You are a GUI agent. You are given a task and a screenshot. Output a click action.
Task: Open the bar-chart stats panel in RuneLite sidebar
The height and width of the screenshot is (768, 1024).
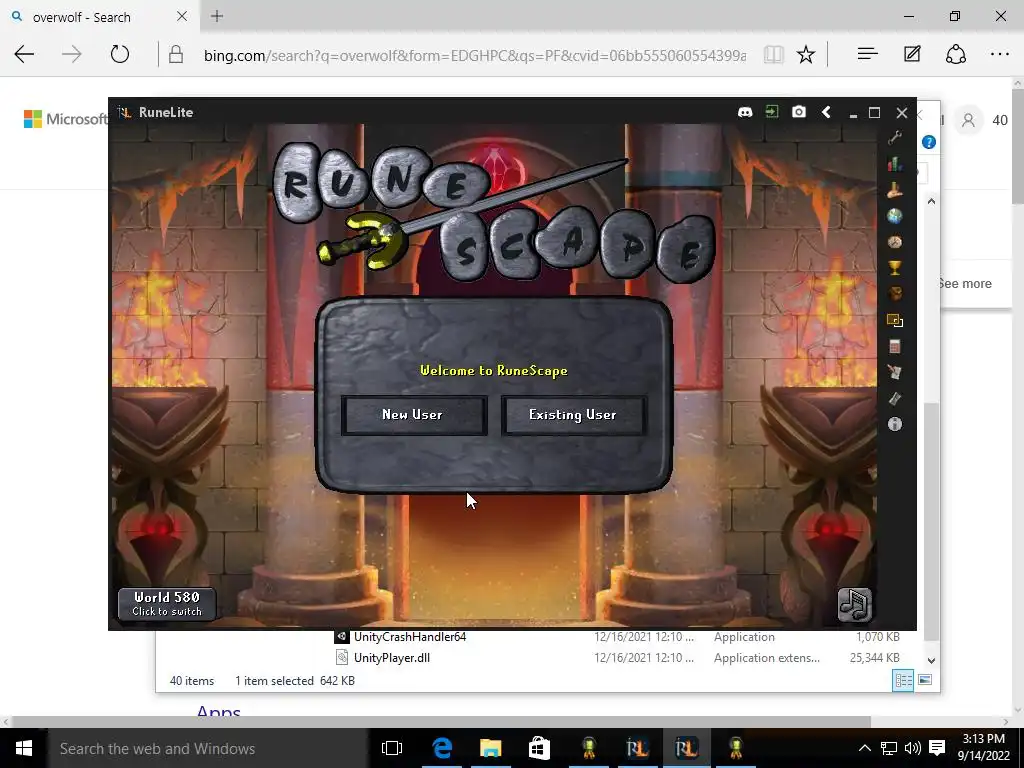pos(895,164)
